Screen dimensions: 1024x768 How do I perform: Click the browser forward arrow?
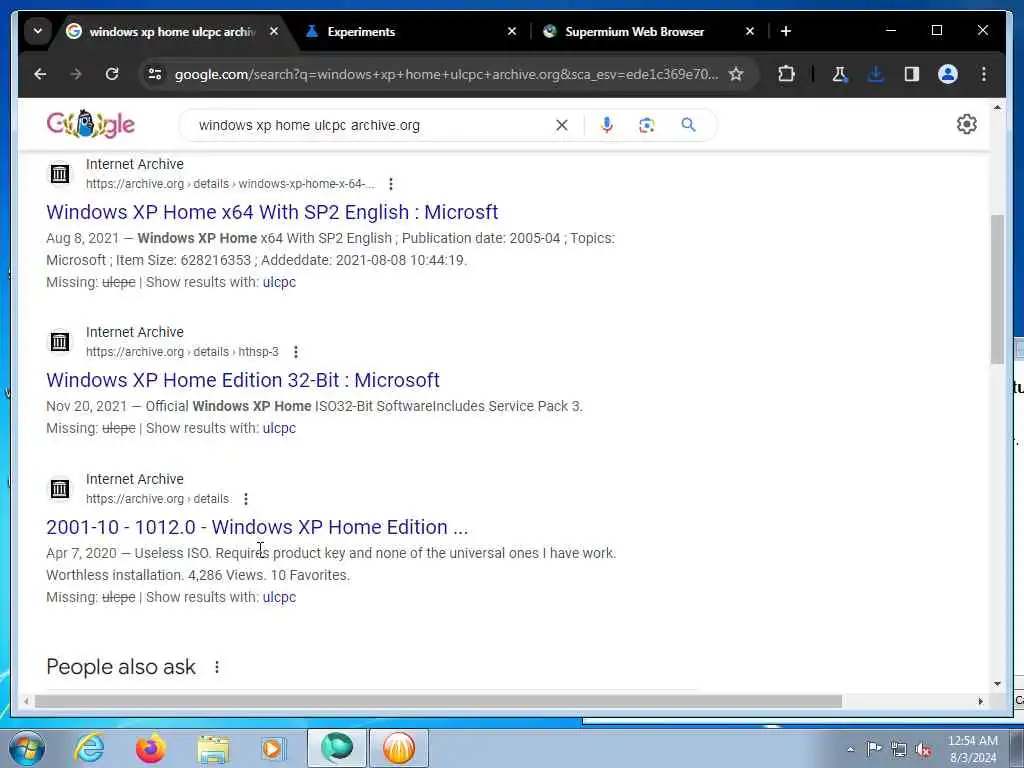(76, 74)
